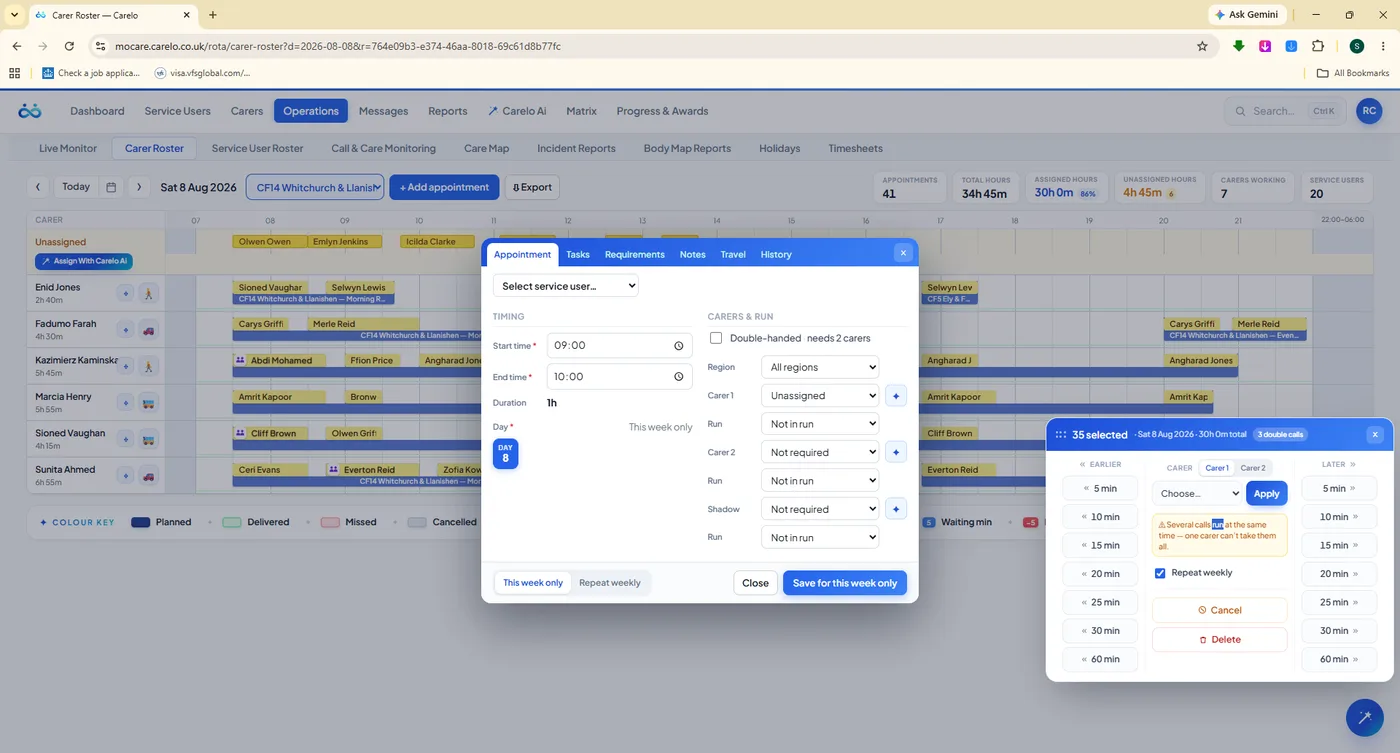Open the Region dropdown showing All regions
This screenshot has height=753, width=1400.
pos(820,367)
